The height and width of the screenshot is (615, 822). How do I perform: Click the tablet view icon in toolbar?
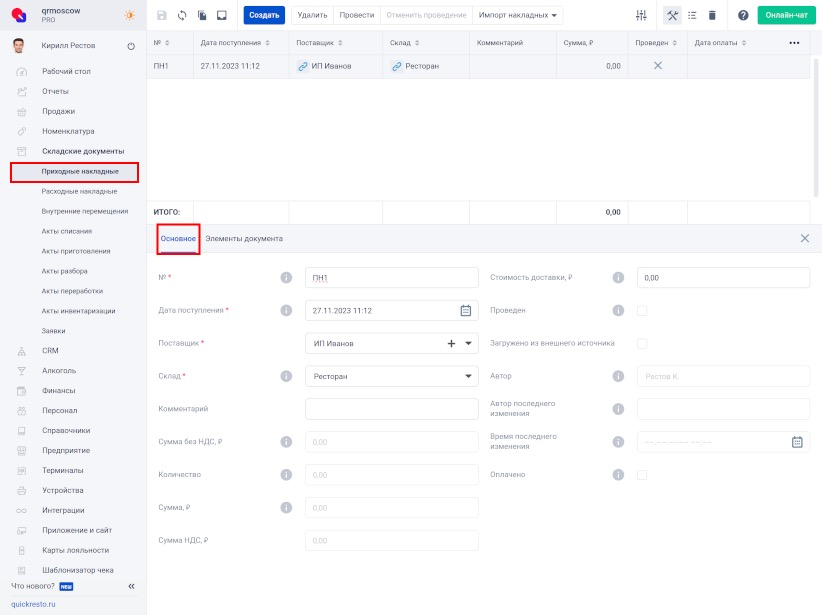[222, 15]
